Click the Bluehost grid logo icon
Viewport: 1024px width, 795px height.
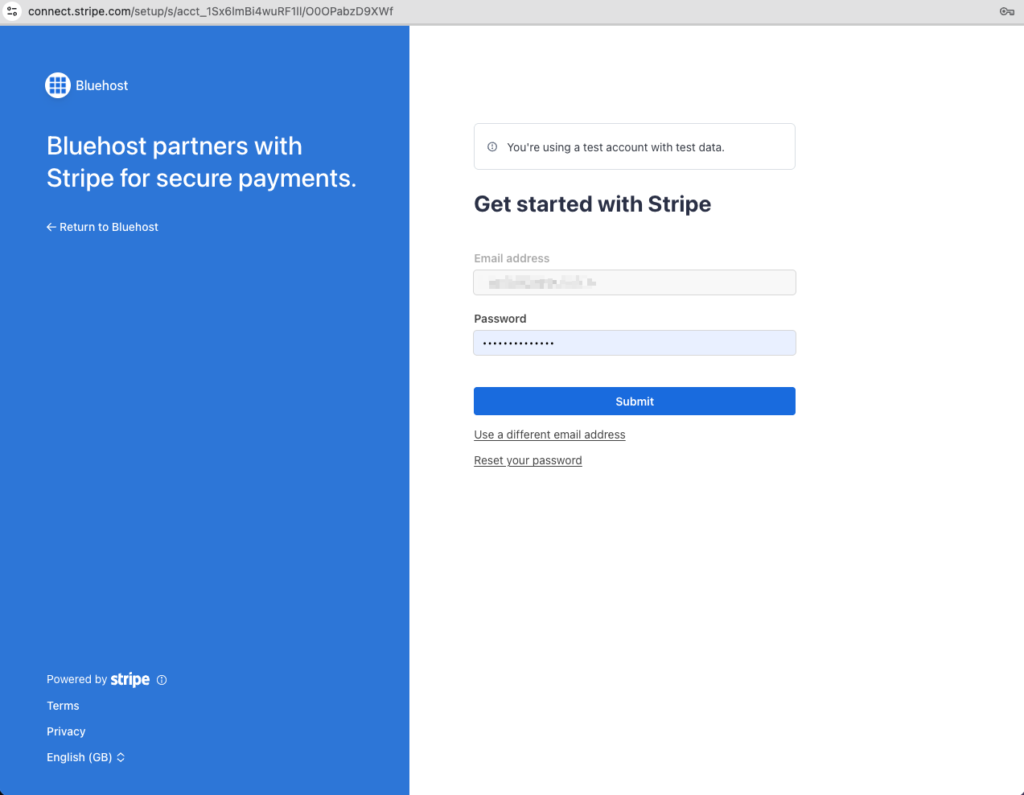[x=58, y=85]
